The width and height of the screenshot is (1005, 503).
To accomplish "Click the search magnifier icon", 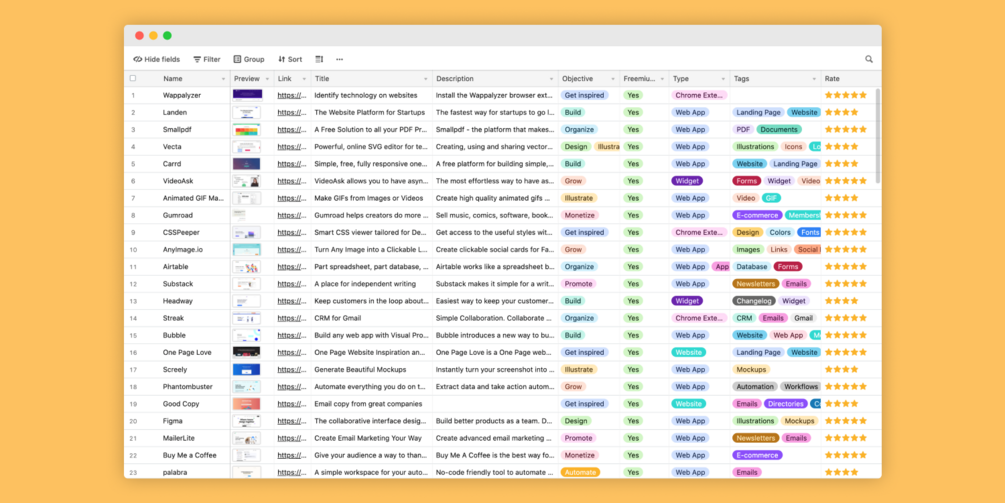I will click(869, 59).
